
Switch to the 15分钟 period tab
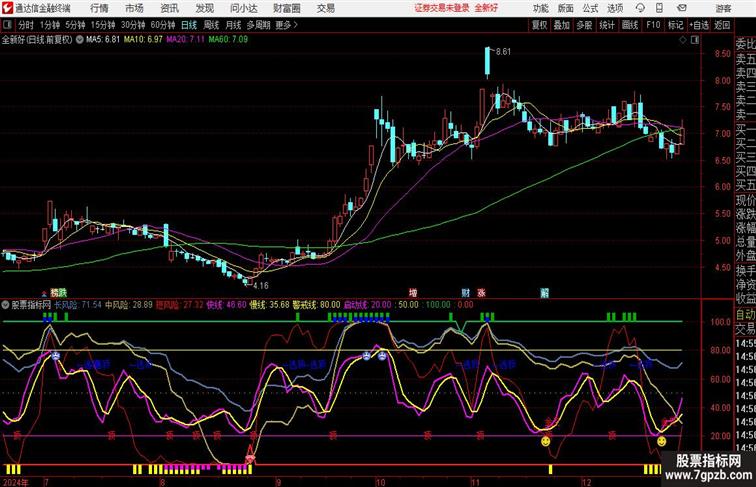(103, 25)
